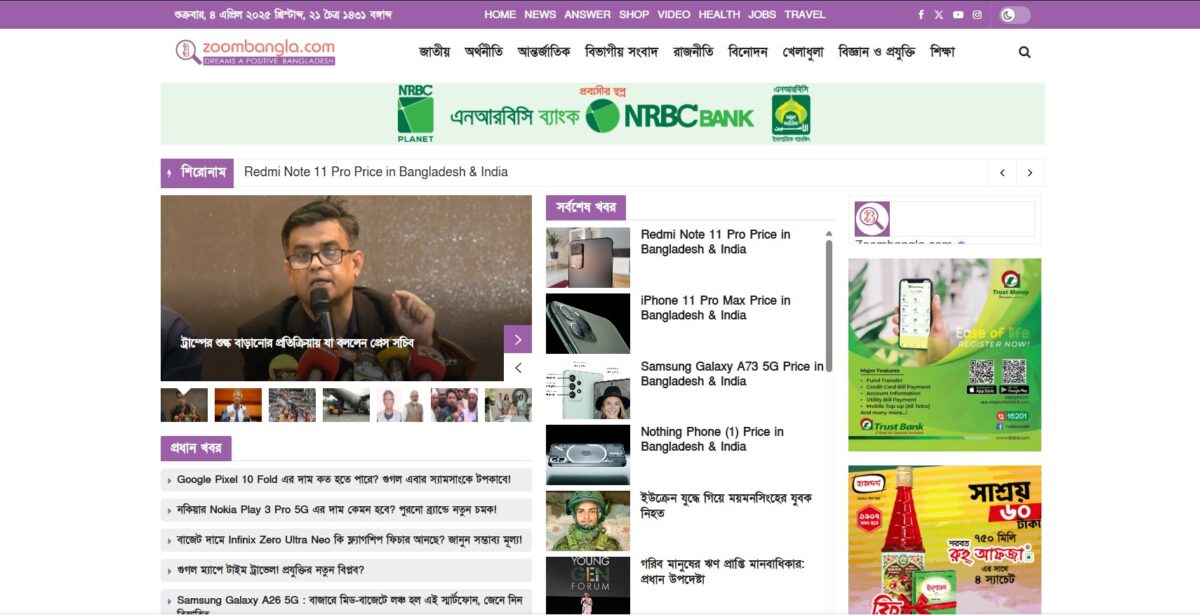Open বিনোদন category menu
Viewport: 1200px width, 615px height.
(748, 52)
